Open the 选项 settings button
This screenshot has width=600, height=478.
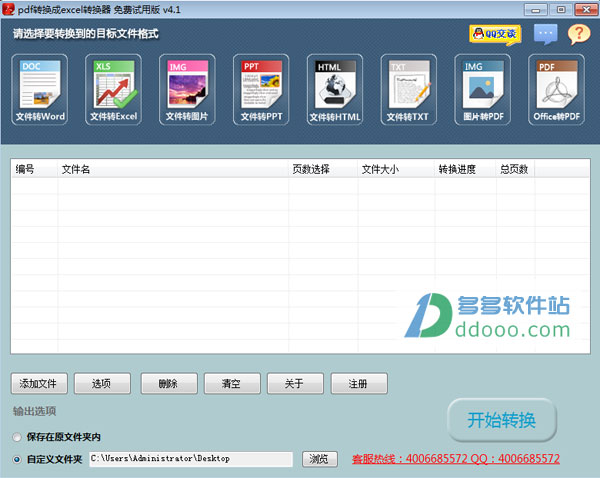point(102,383)
